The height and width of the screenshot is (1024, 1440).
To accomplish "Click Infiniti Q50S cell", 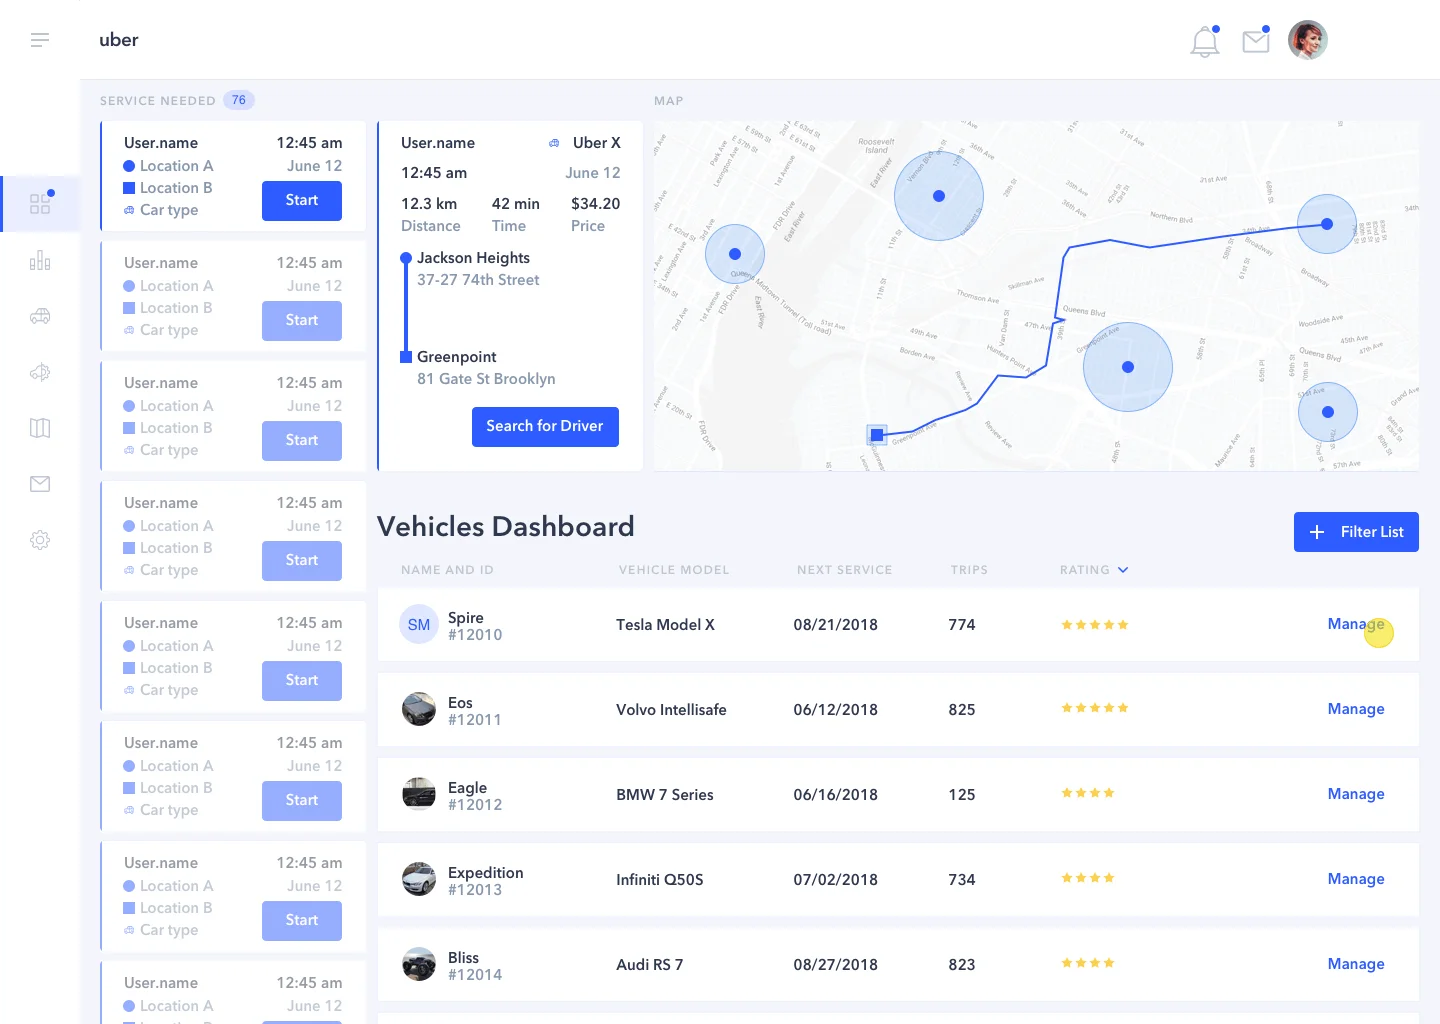I will tap(660, 880).
